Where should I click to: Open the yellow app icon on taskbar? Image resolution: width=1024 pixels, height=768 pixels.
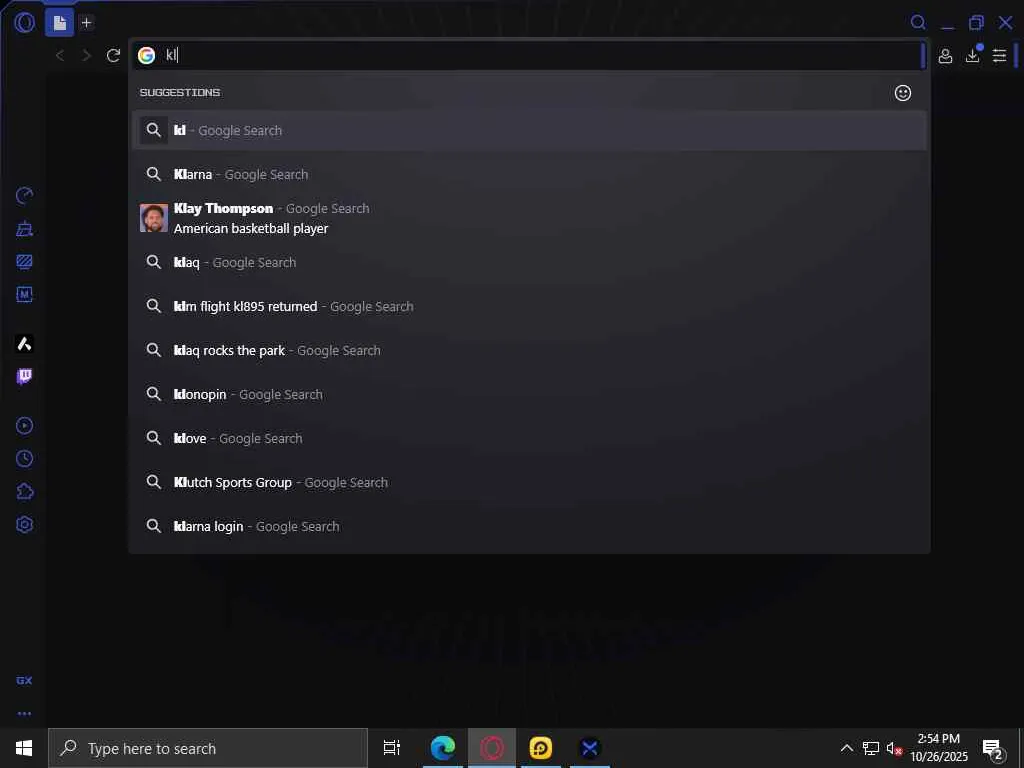tap(541, 748)
